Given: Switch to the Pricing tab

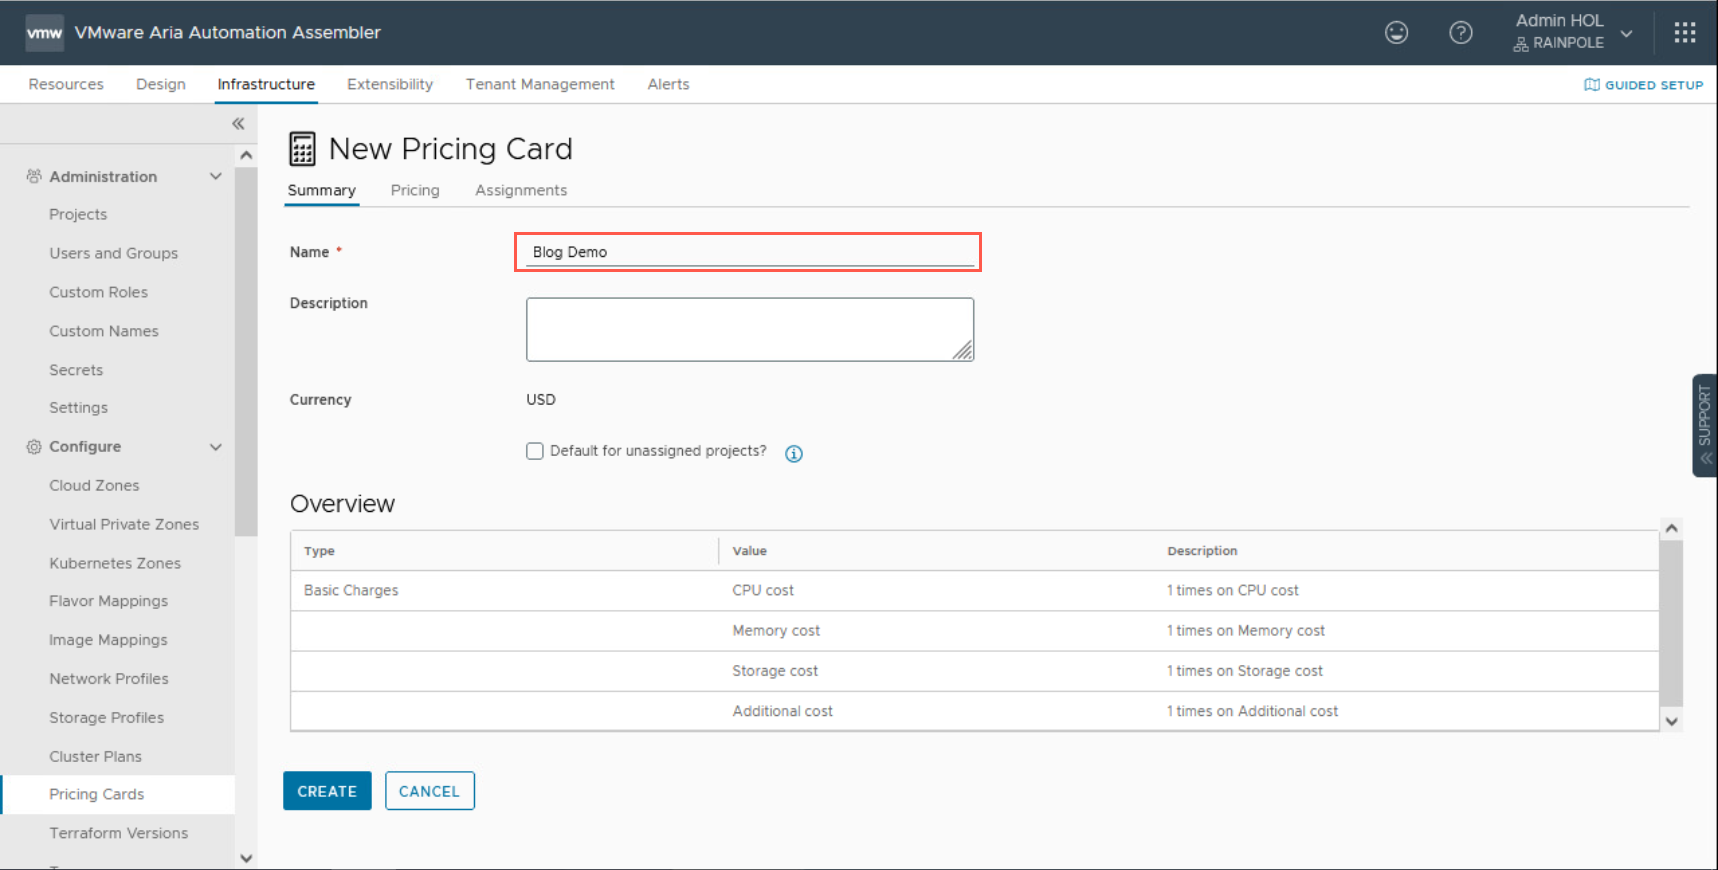Looking at the screenshot, I should (415, 190).
